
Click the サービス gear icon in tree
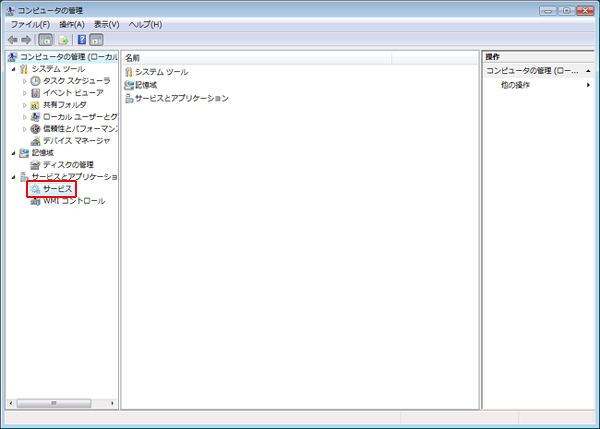point(35,189)
